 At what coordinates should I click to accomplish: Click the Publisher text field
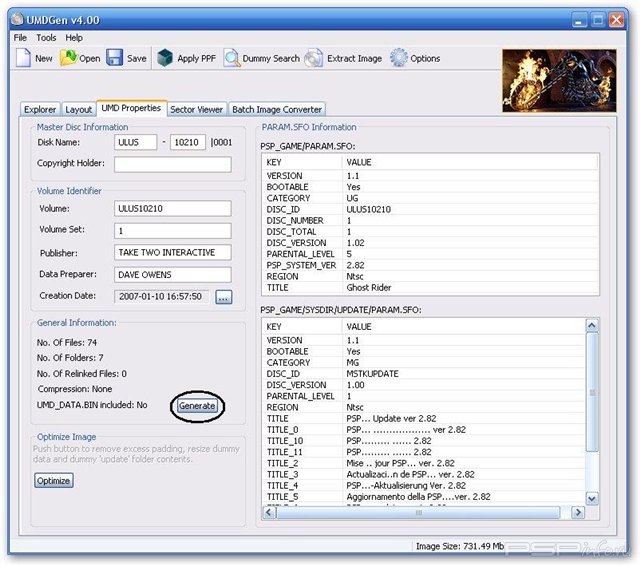[x=173, y=252]
